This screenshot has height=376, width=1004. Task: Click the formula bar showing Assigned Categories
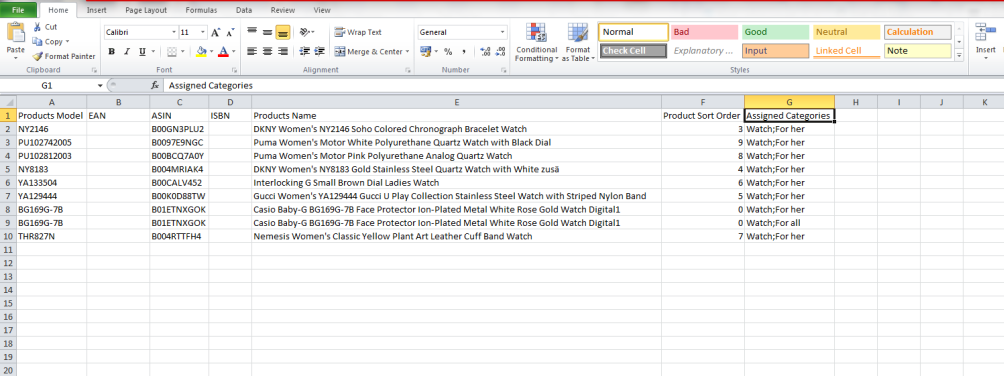[x=583, y=85]
